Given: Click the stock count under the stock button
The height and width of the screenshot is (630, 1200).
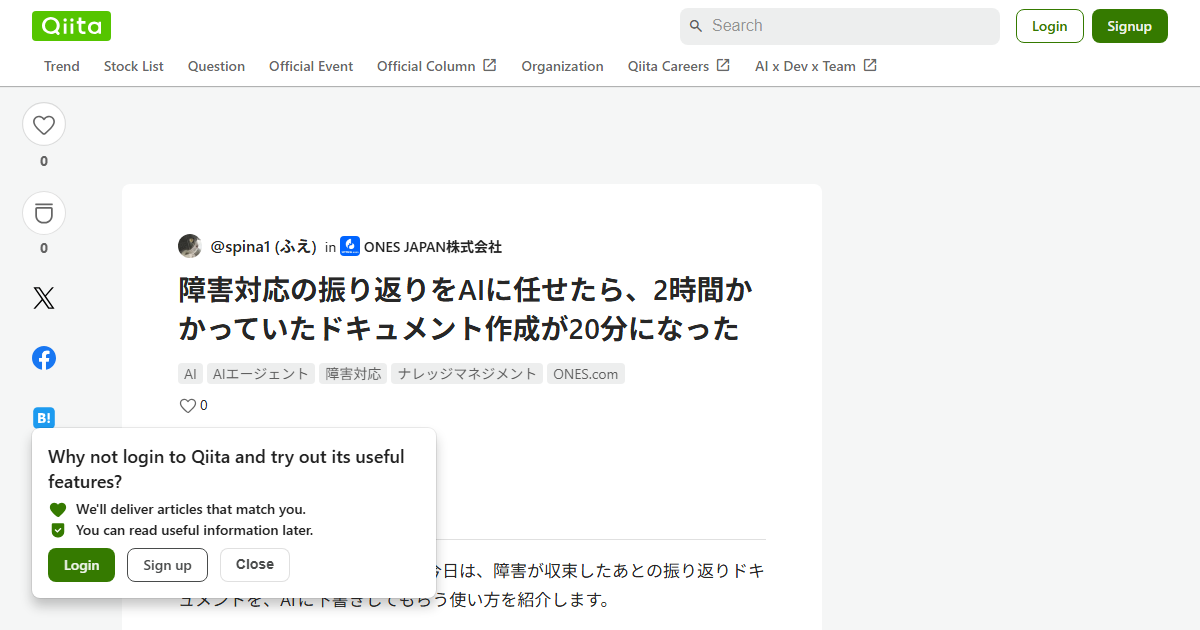Looking at the screenshot, I should coord(44,248).
